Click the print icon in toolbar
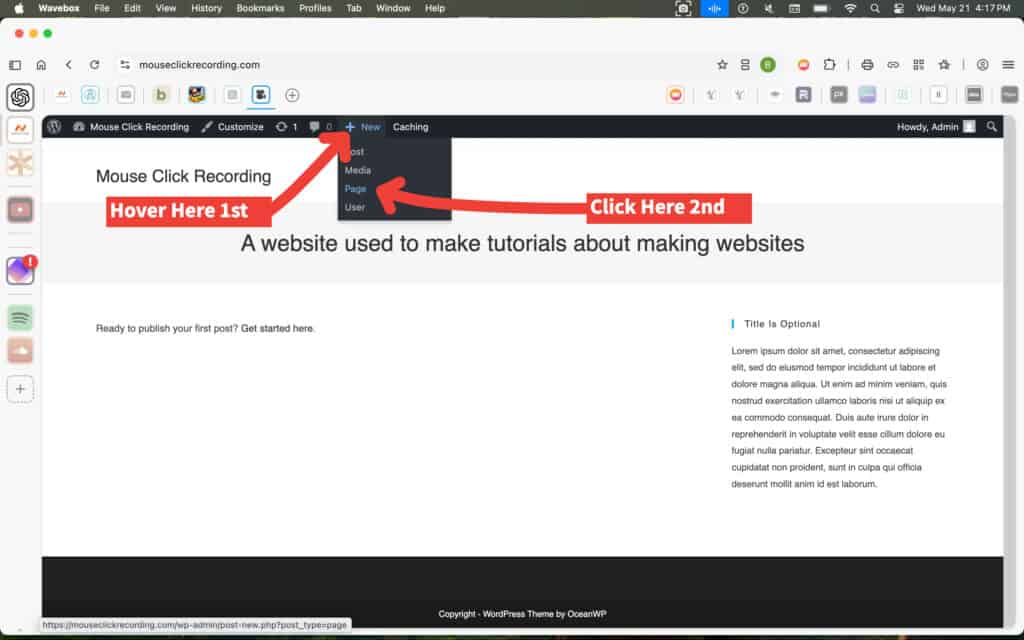1024x640 pixels. click(867, 64)
